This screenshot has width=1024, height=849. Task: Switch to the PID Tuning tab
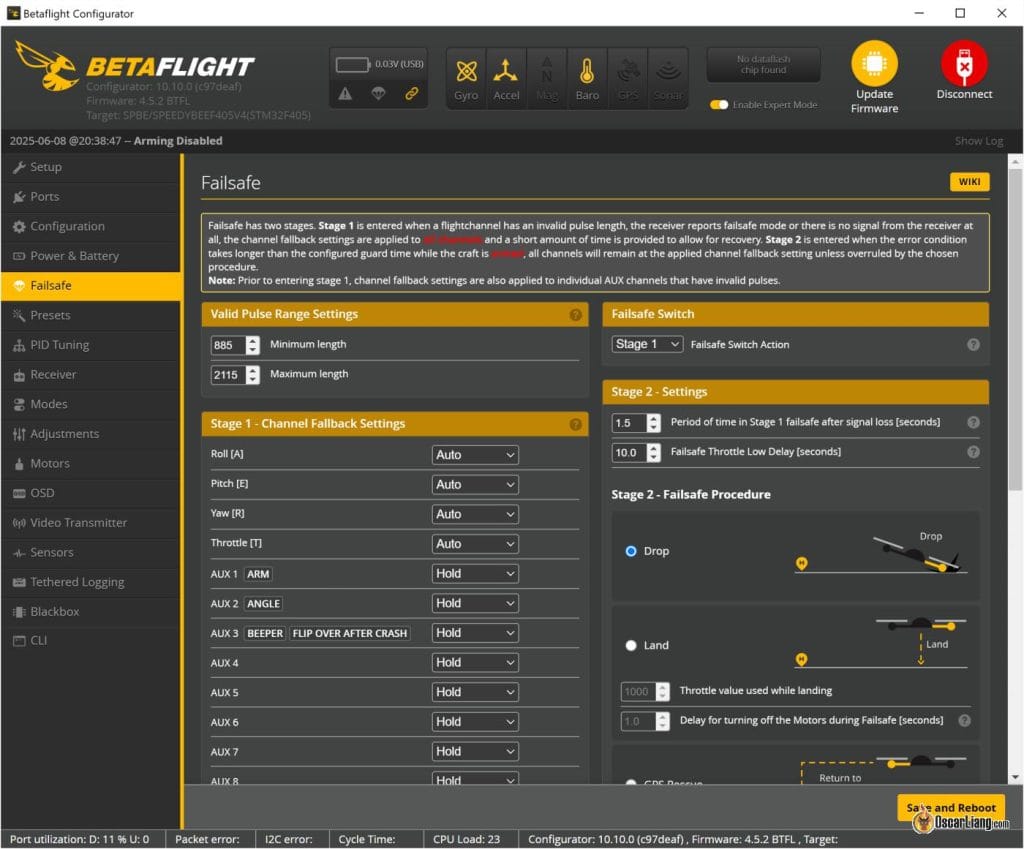click(91, 345)
